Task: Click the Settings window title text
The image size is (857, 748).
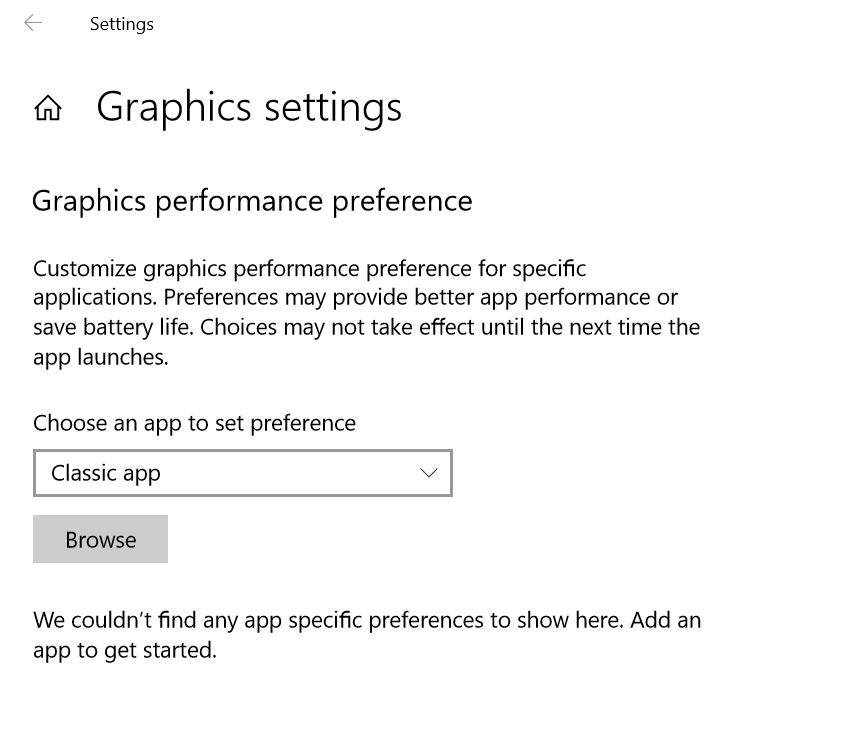Action: [121, 24]
